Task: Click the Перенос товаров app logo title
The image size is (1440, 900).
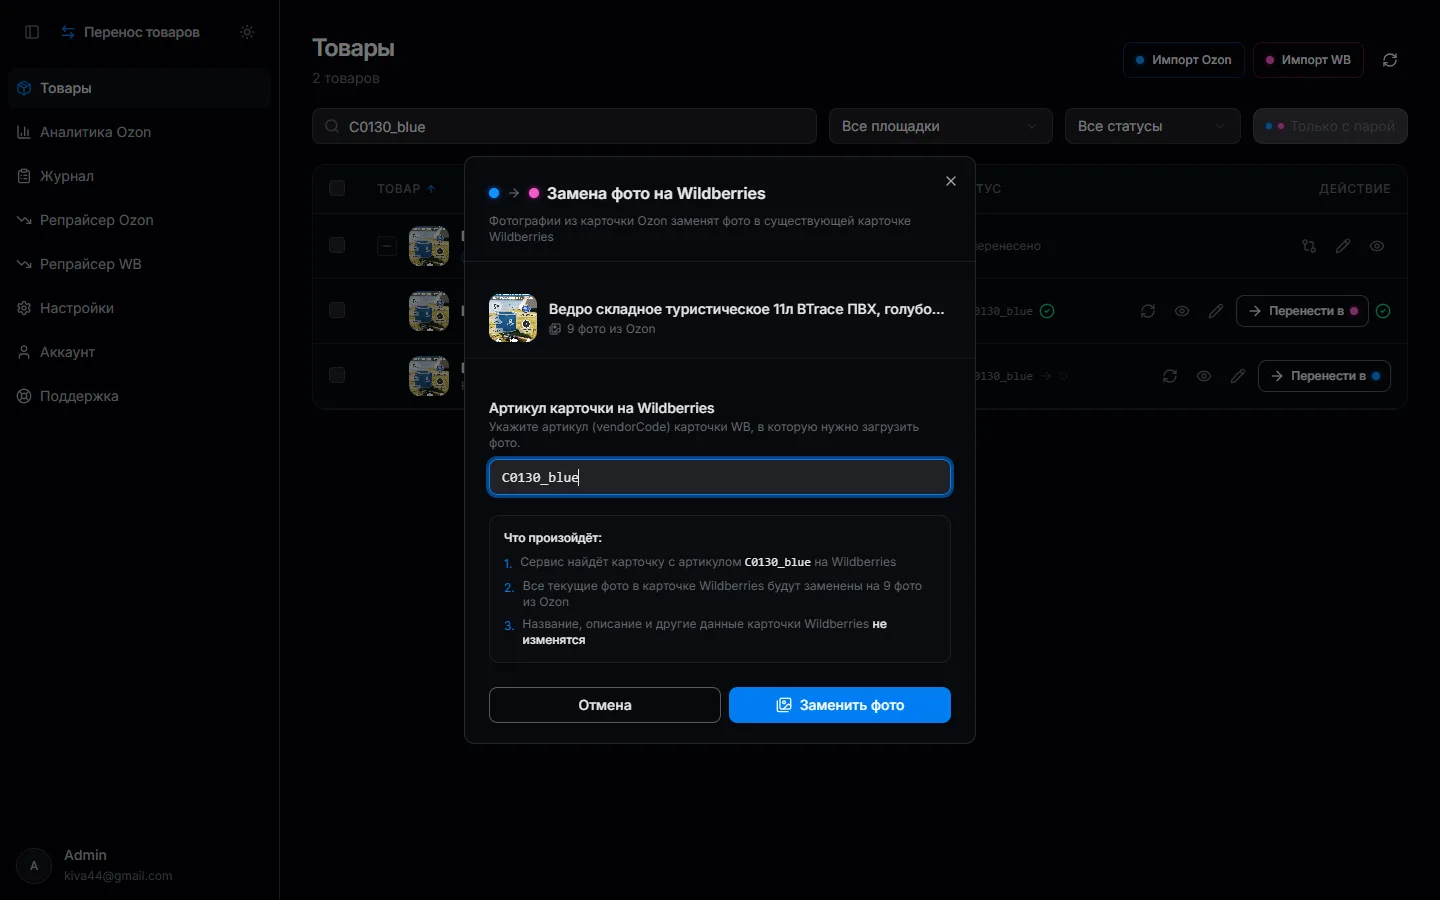Action: [x=130, y=32]
